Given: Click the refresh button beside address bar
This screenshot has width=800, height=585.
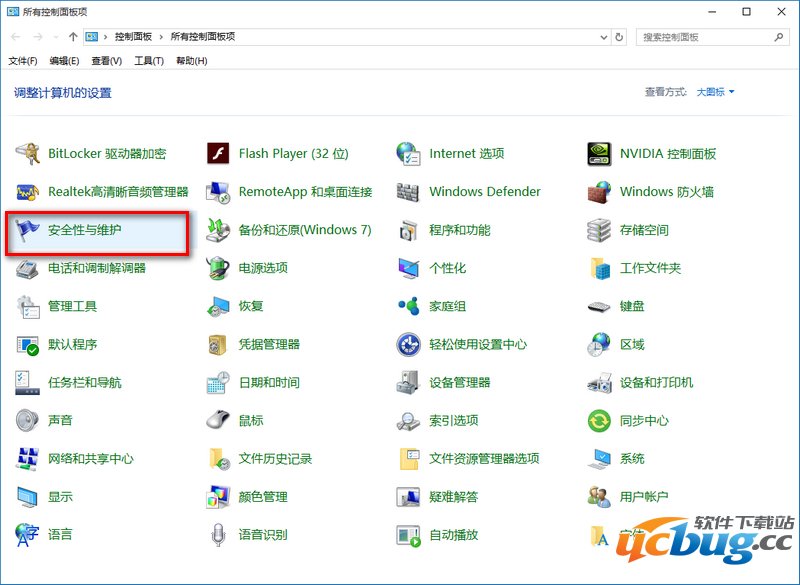Looking at the screenshot, I should (620, 37).
